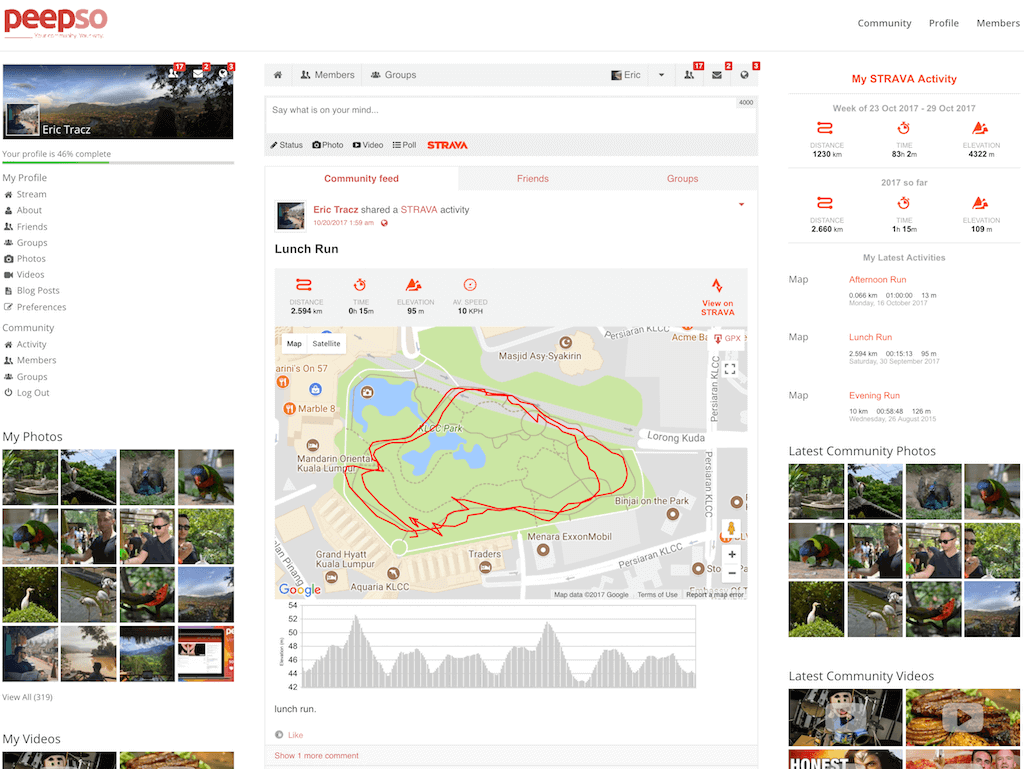
Task: Switch the map to Satellite view
Action: (x=326, y=344)
